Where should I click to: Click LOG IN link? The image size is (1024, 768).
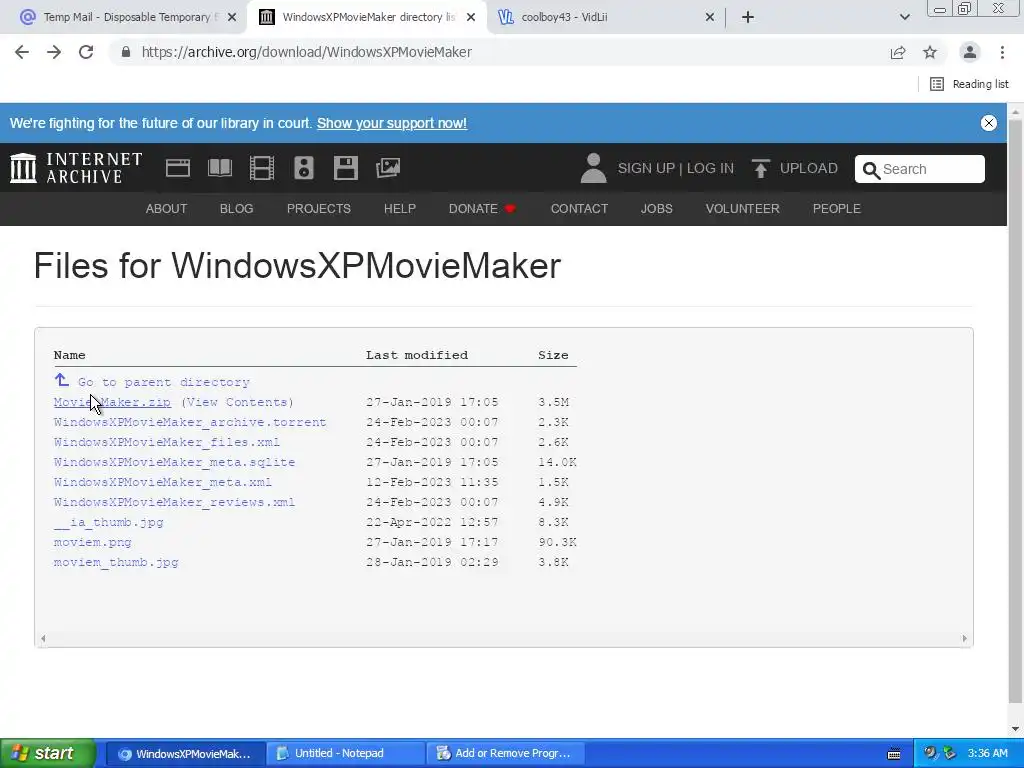pyautogui.click(x=710, y=168)
